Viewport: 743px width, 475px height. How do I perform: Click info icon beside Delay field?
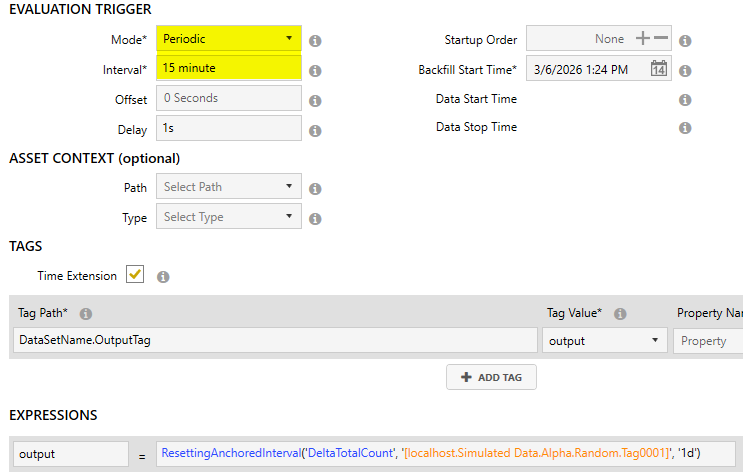pos(315,130)
